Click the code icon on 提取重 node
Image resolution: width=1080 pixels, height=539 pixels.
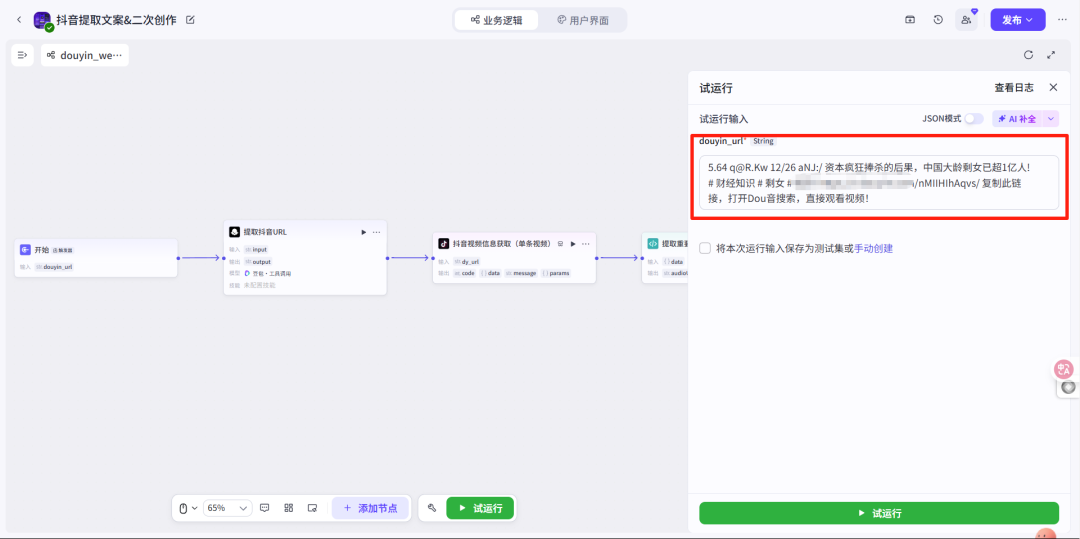(653, 244)
